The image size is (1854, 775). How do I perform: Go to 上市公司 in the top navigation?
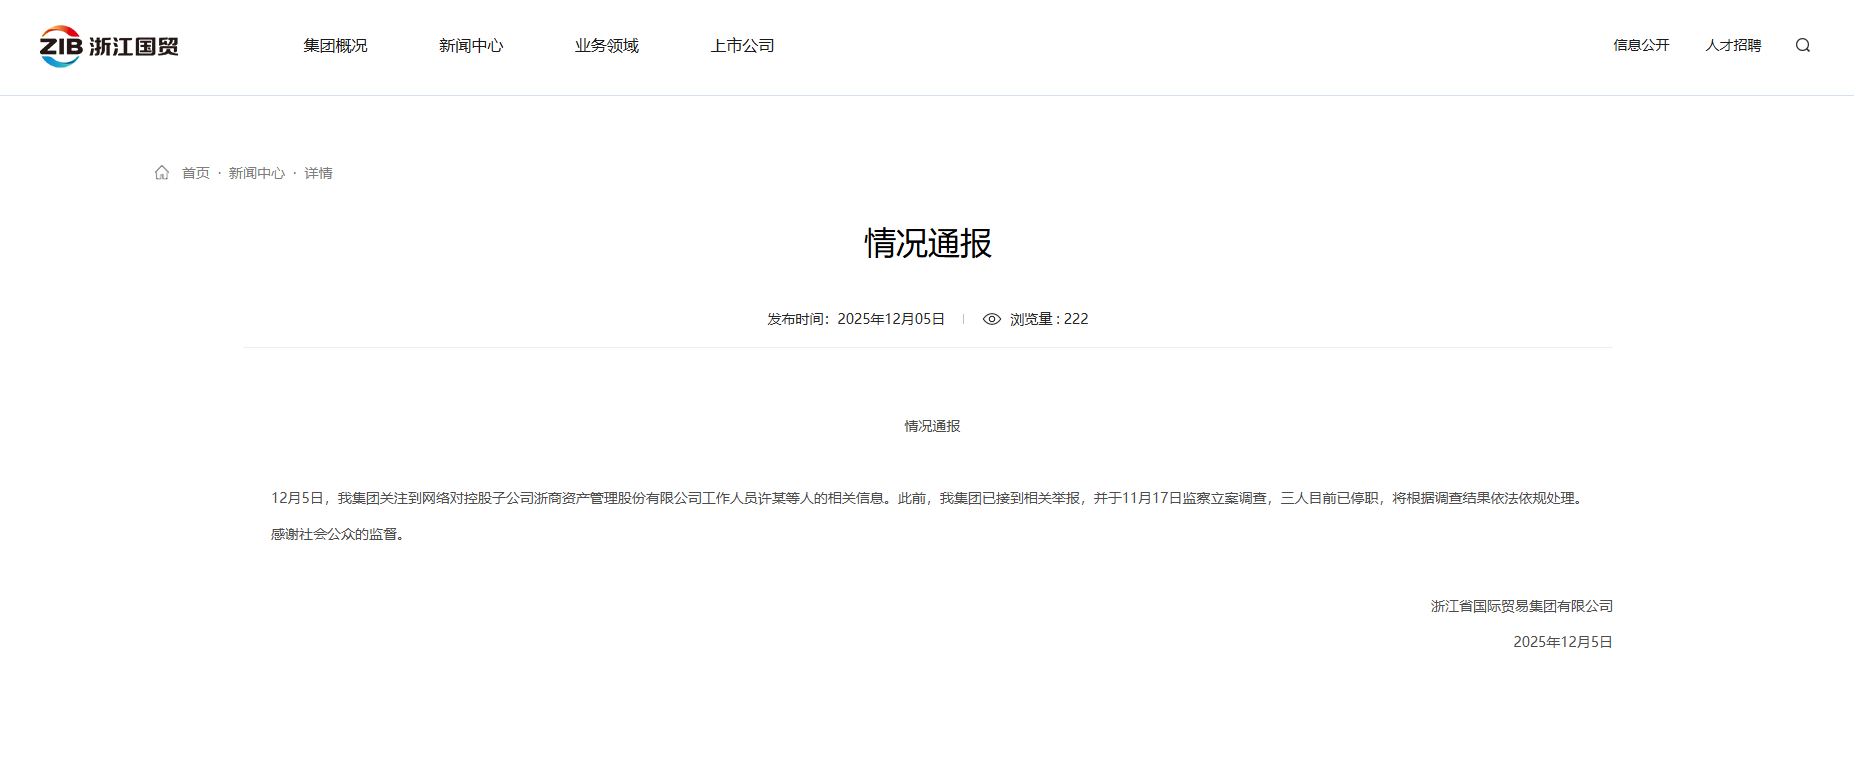coord(742,46)
